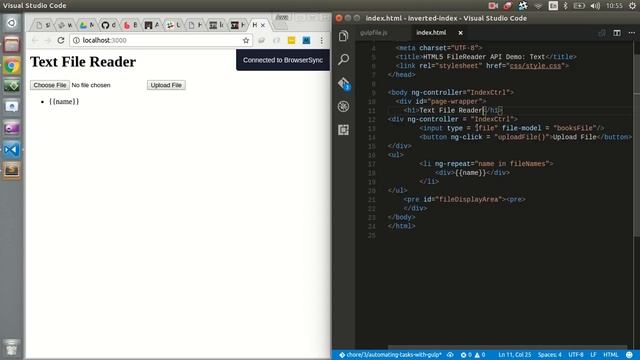The image size is (640, 360).
Task: Open Chrome three-dot menu
Action: [322, 40]
